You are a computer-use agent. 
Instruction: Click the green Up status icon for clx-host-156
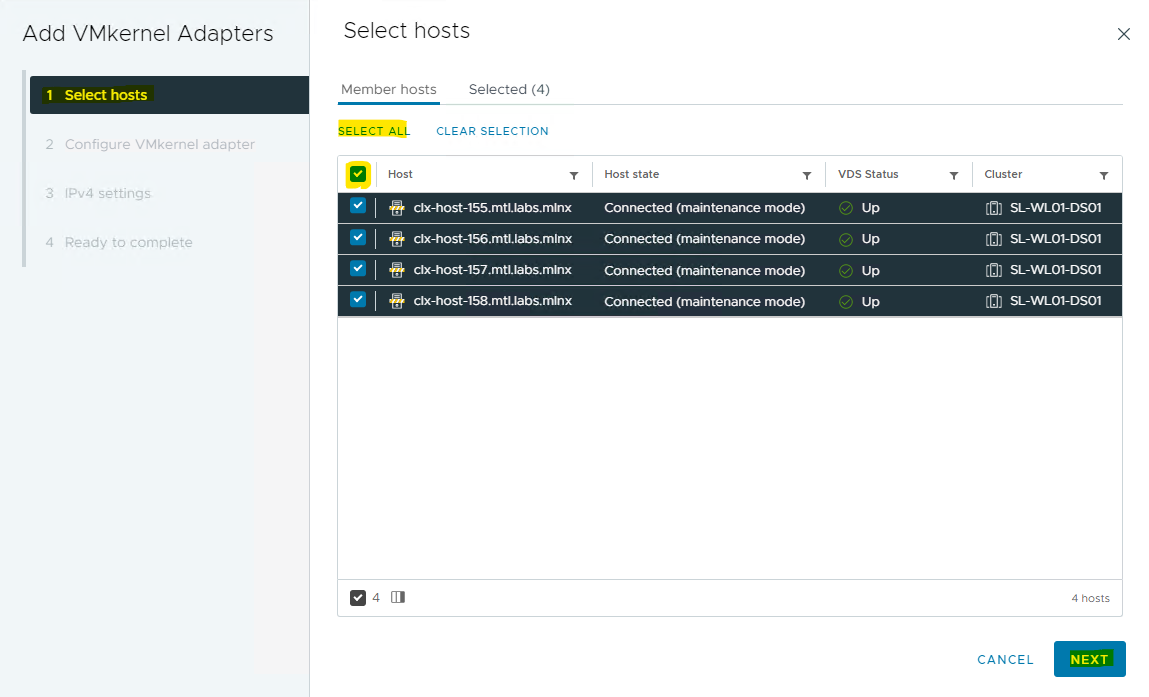[846, 240]
